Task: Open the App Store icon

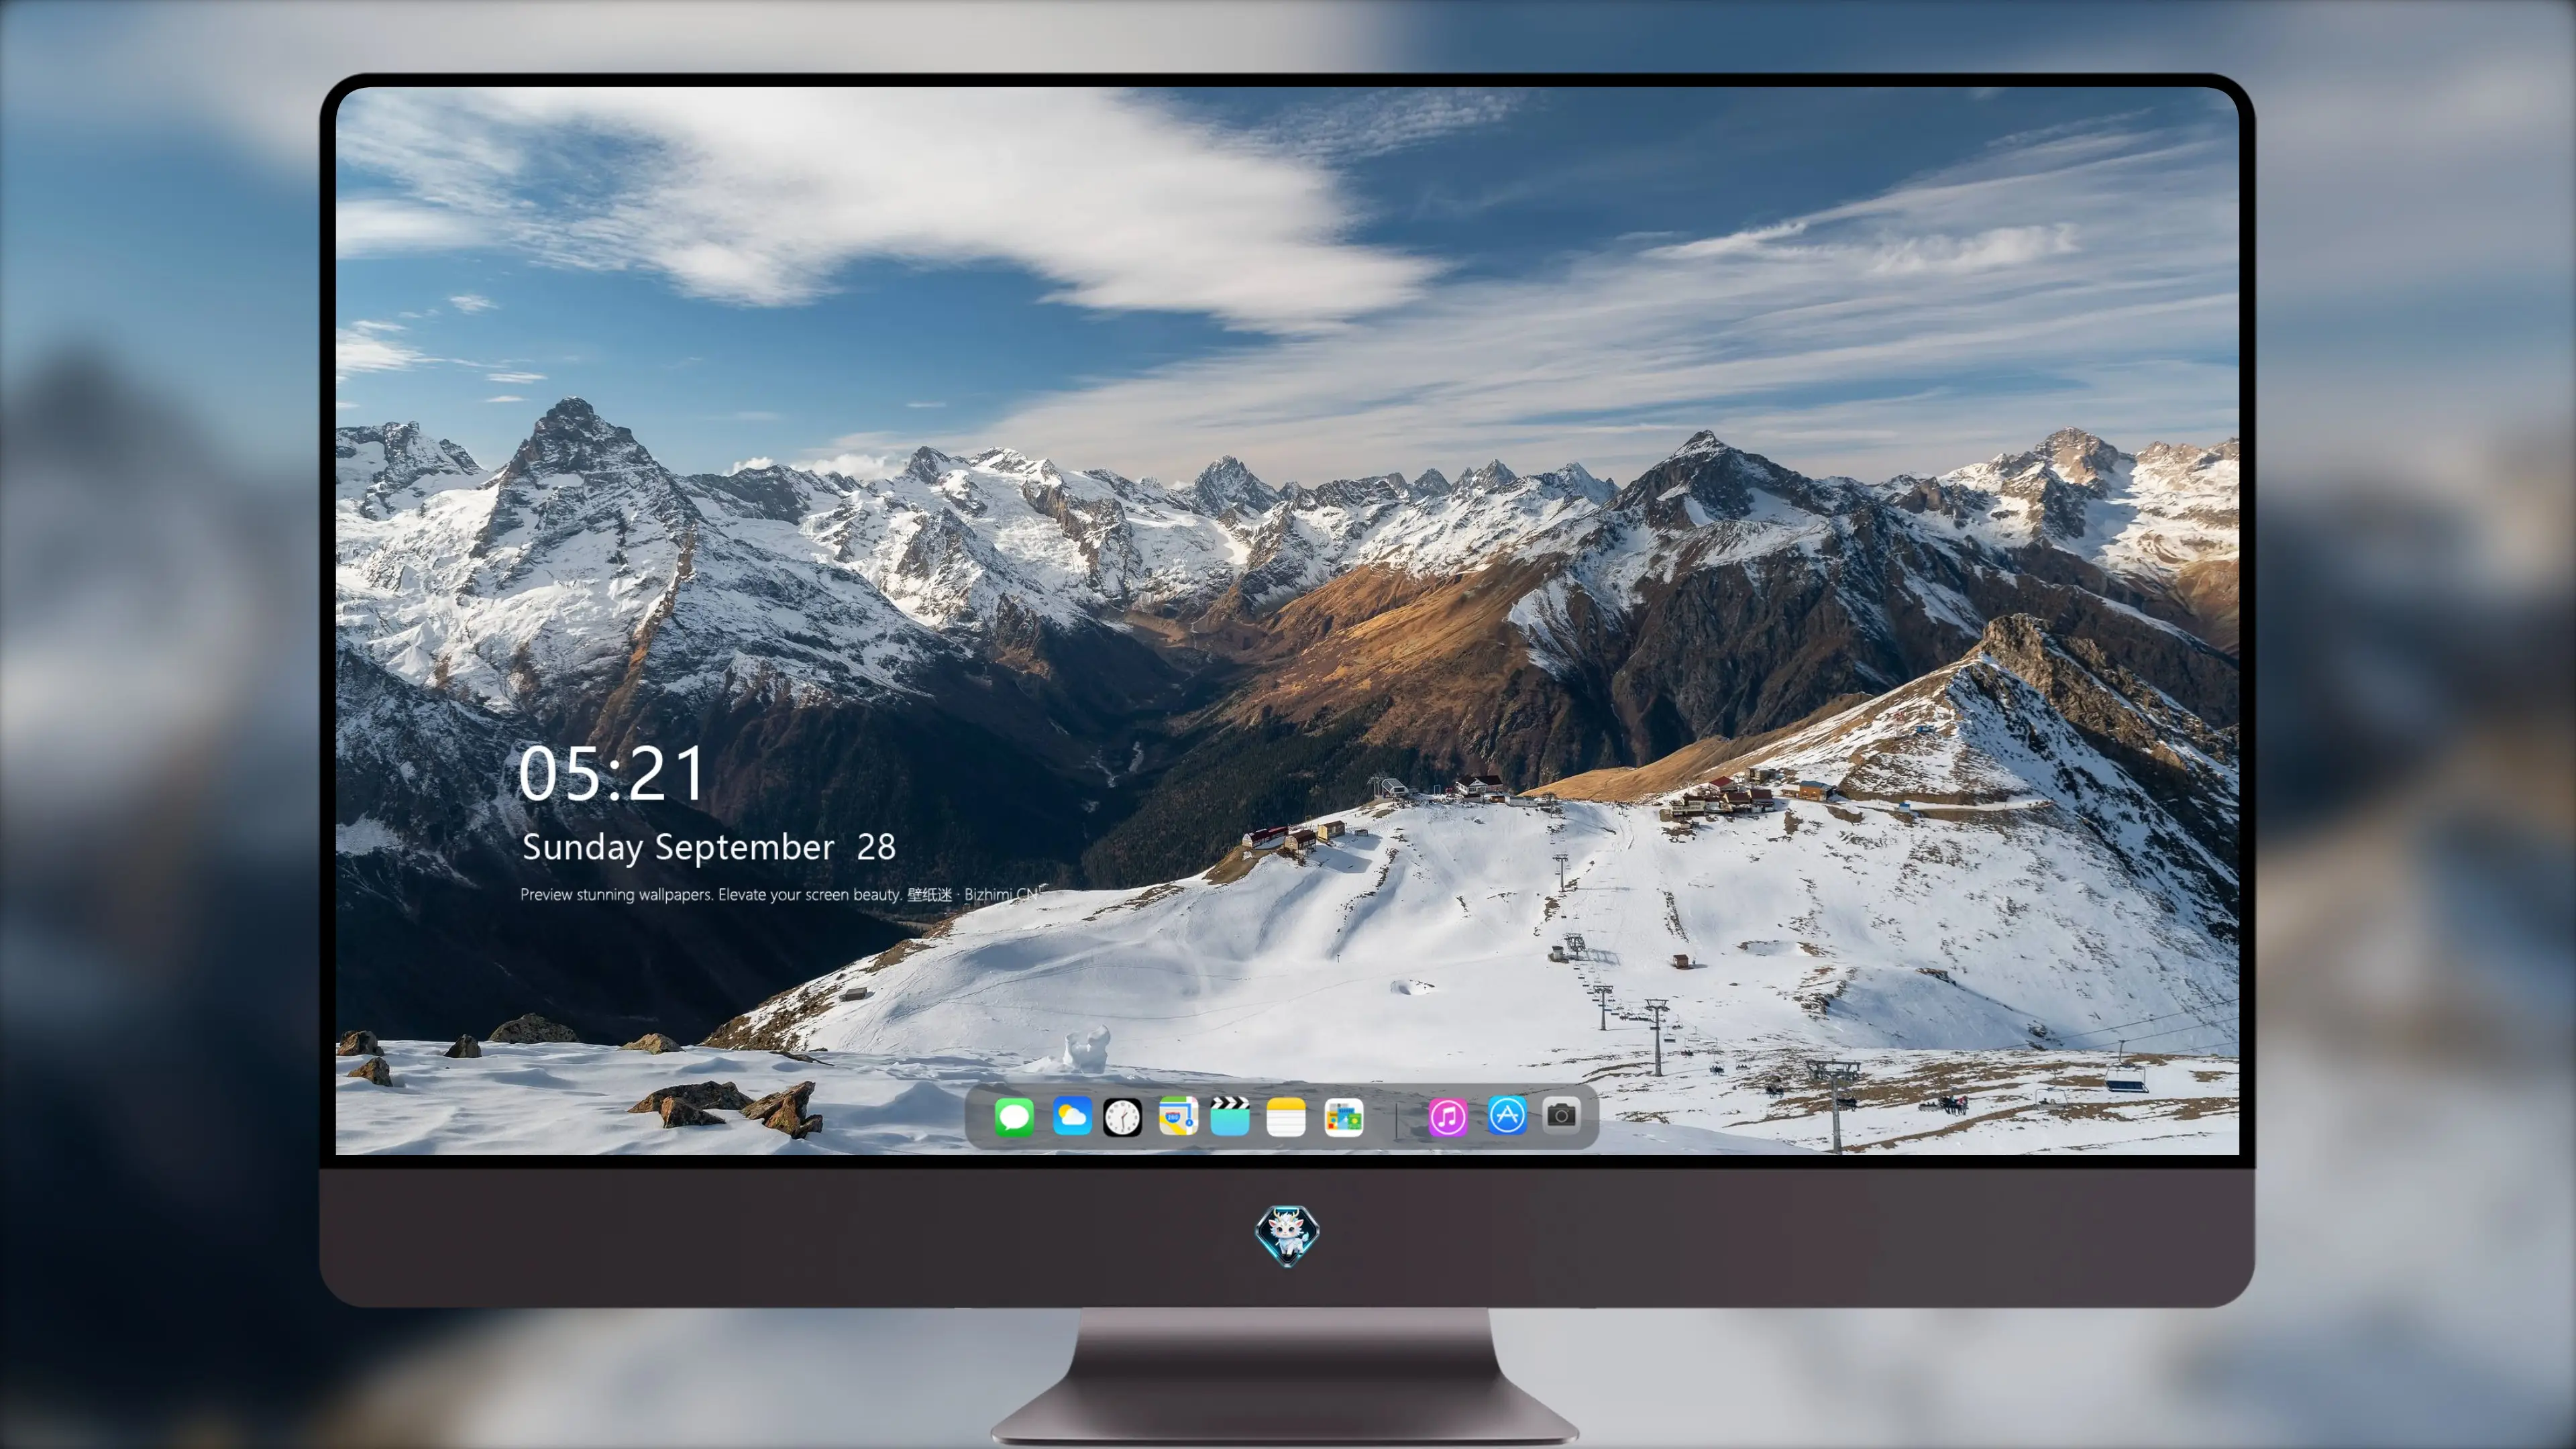Action: pos(1507,1115)
